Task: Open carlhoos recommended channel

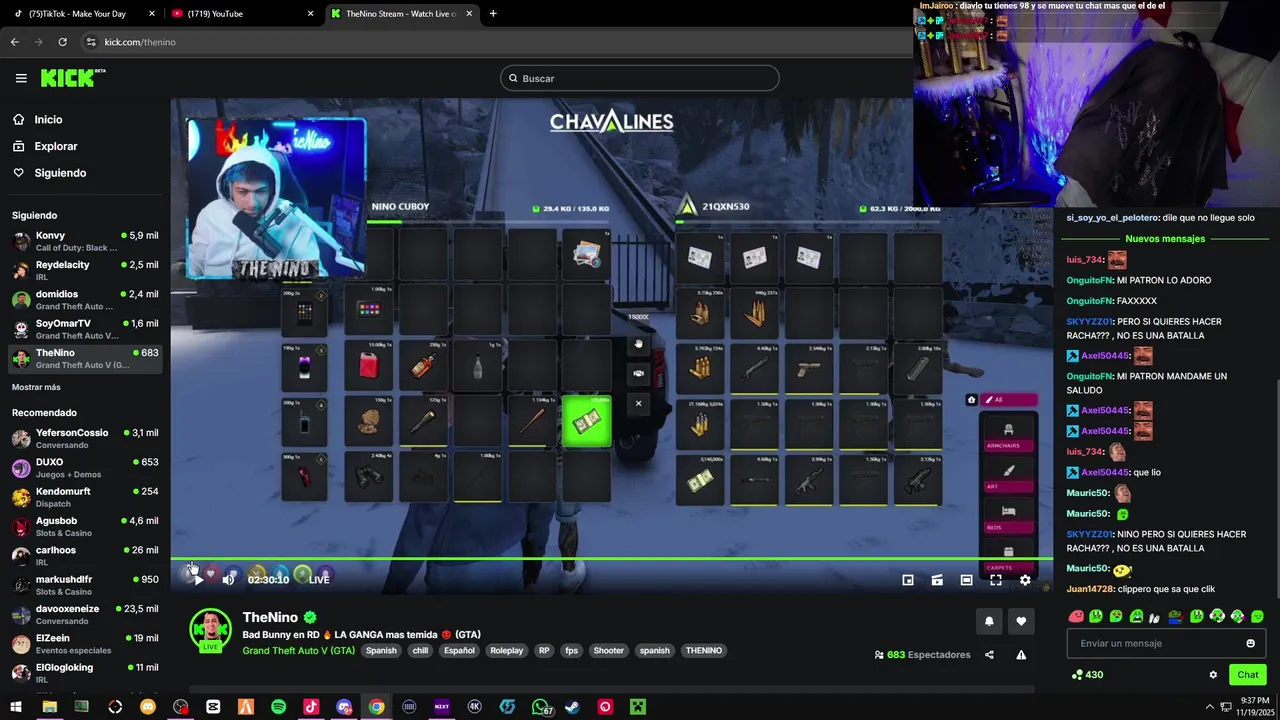Action: tap(85, 555)
